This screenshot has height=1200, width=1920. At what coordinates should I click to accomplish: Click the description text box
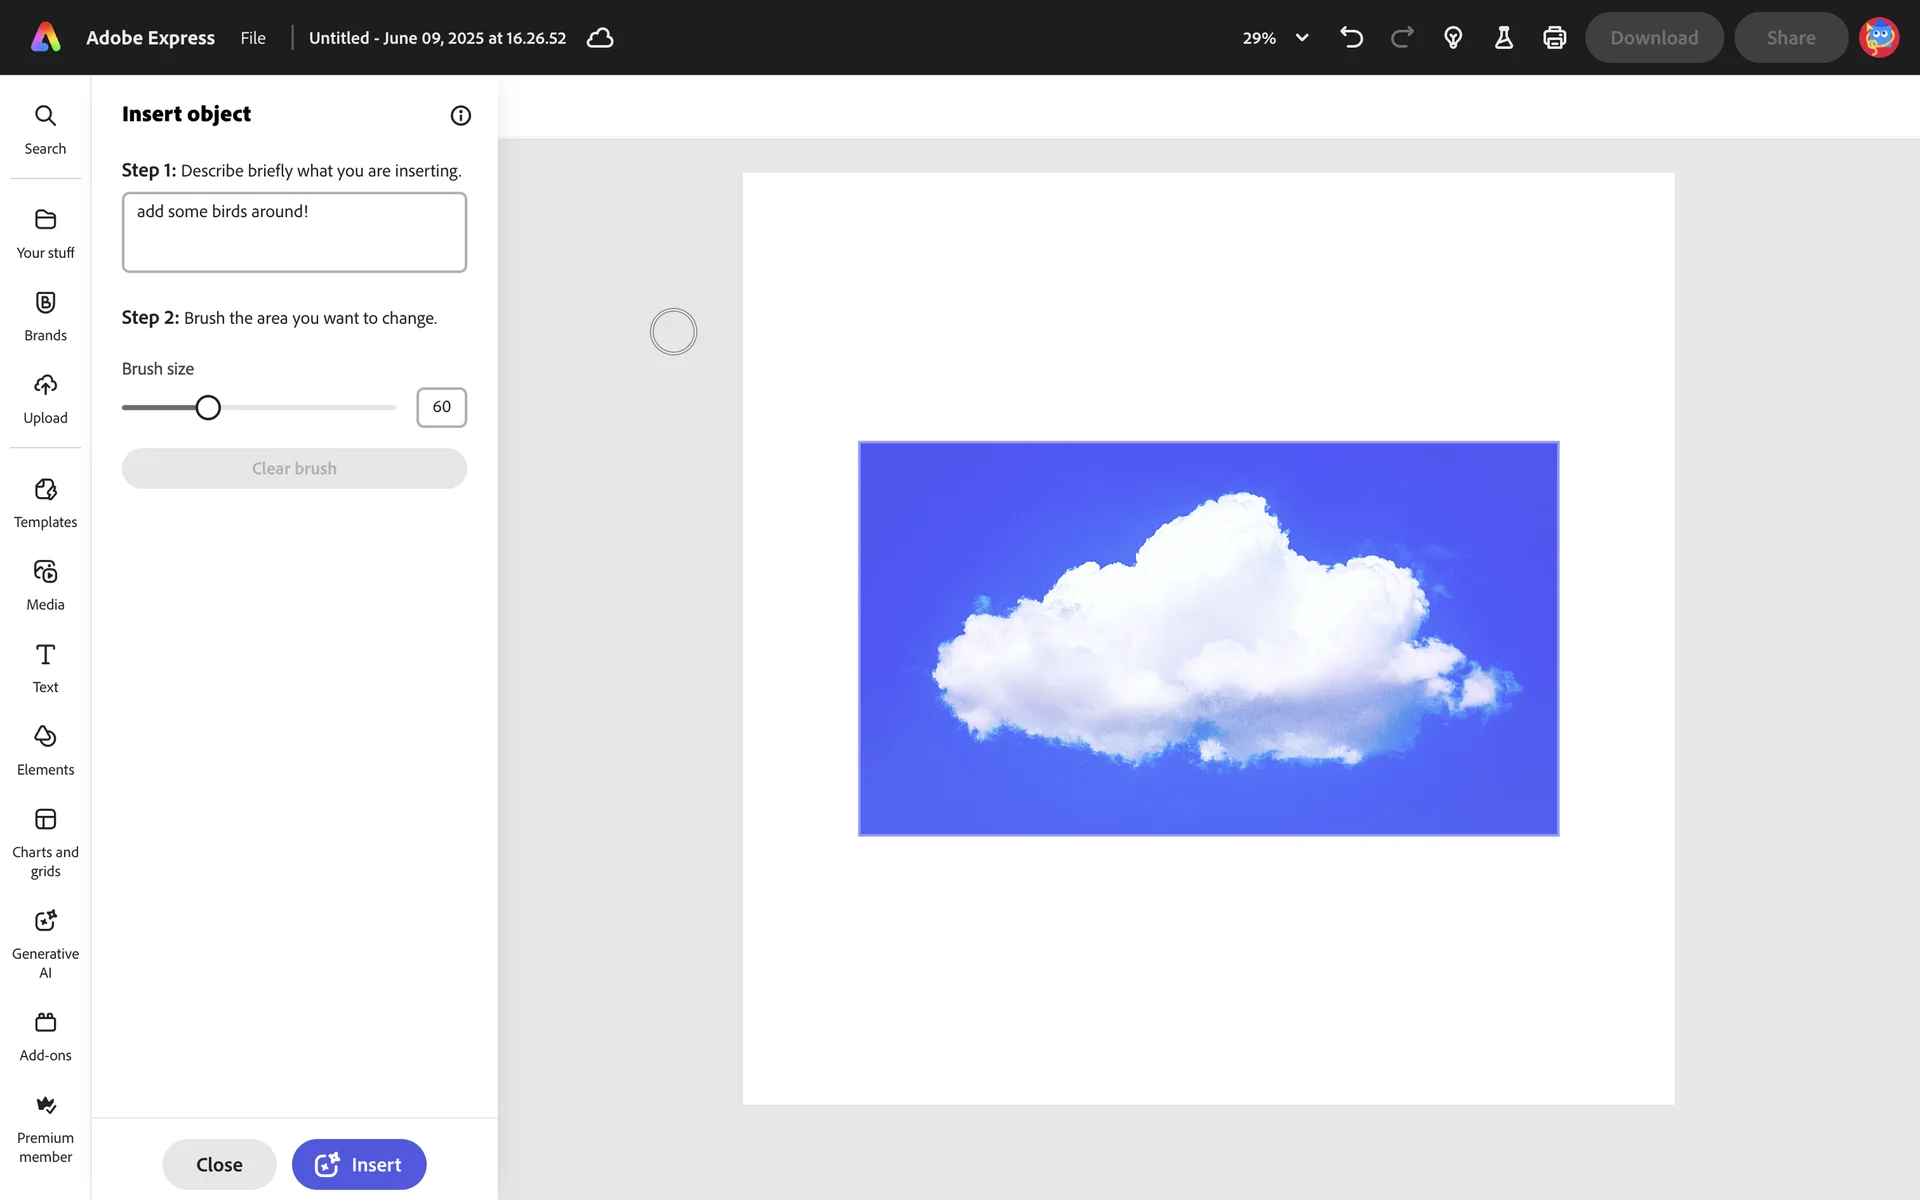[x=294, y=232]
